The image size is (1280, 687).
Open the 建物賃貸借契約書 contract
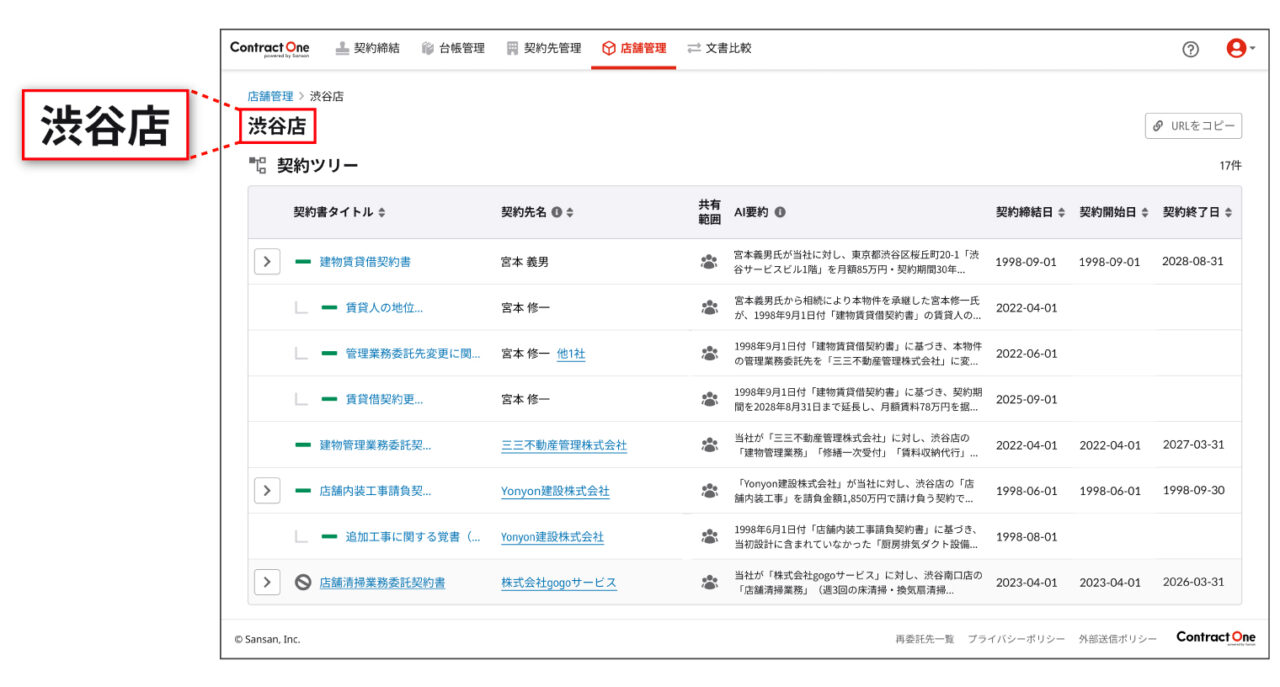[365, 262]
